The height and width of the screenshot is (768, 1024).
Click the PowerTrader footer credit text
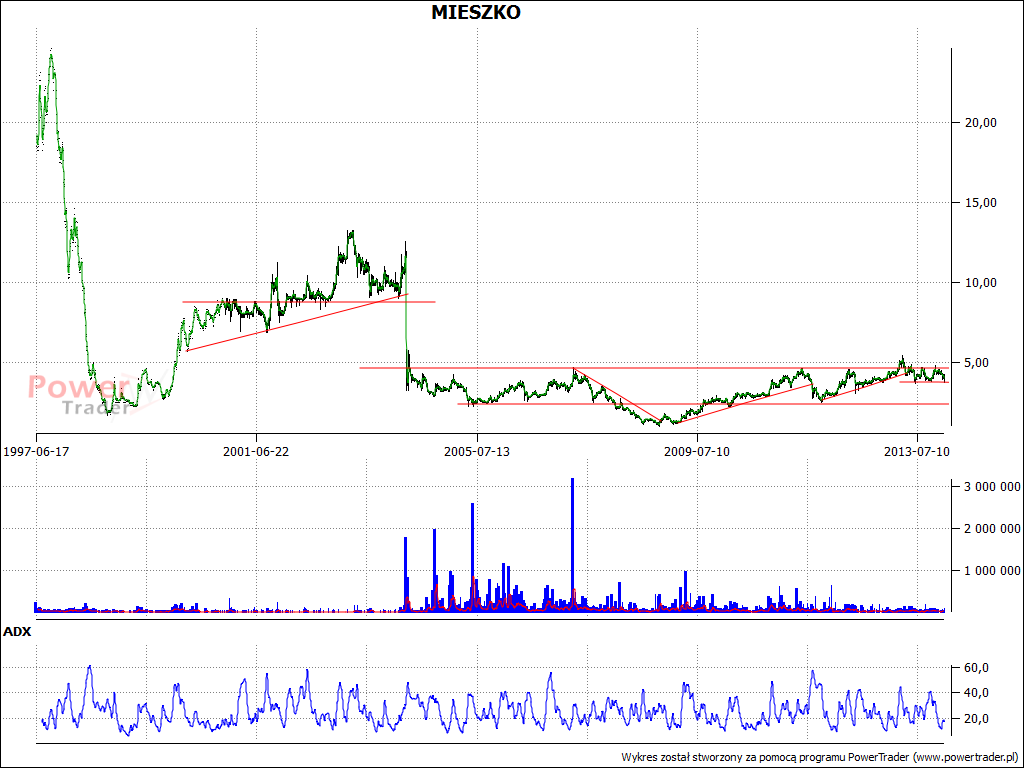[x=820, y=758]
